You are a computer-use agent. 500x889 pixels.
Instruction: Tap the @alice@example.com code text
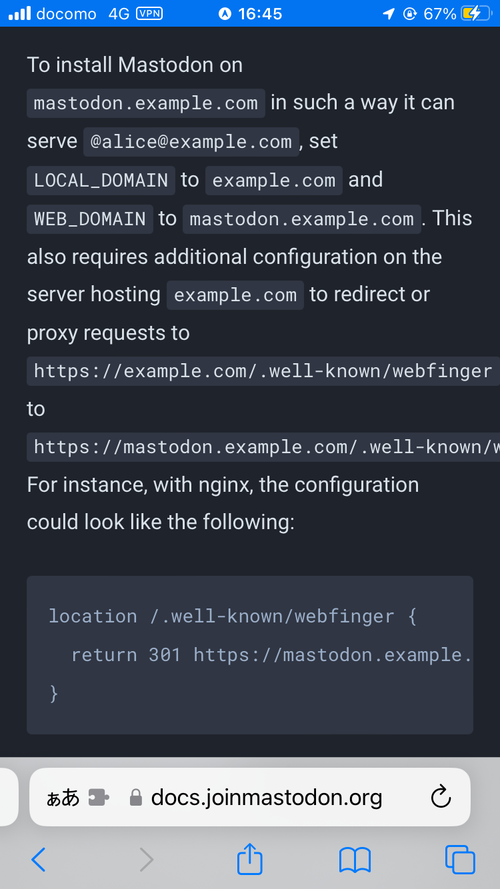tap(191, 142)
